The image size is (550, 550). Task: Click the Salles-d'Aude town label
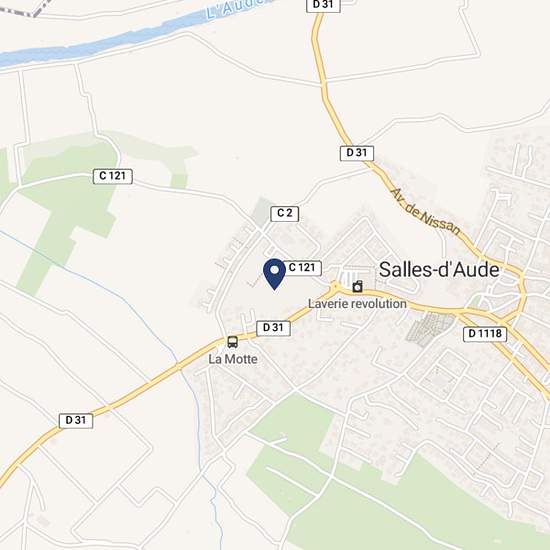tap(439, 270)
